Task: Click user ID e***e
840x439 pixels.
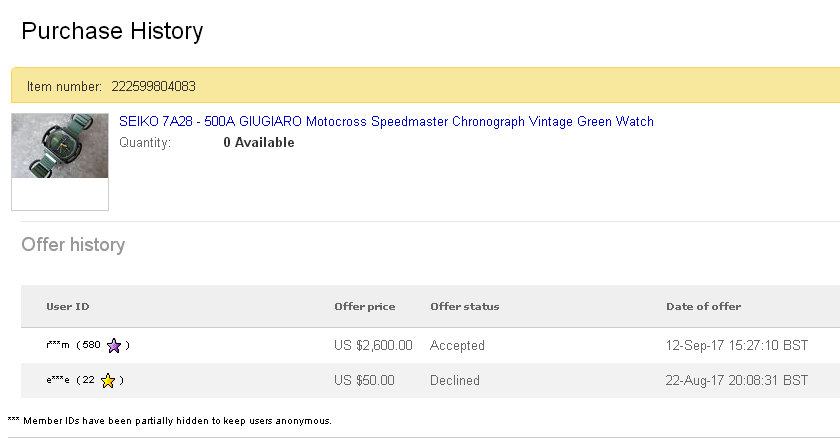Action: pos(57,380)
